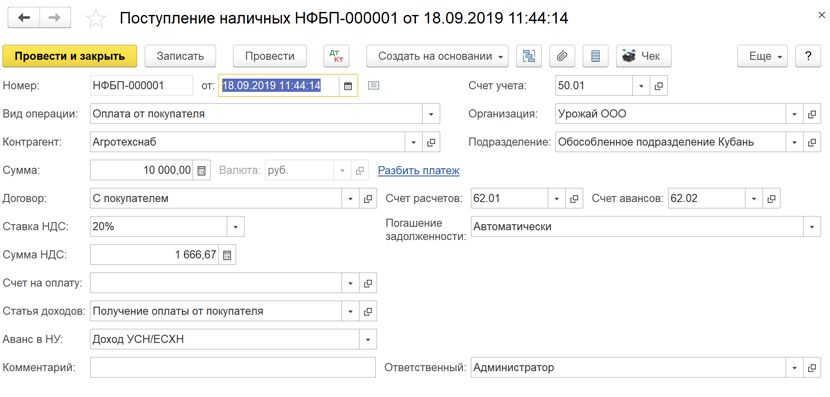Expand the Вид операции dropdown
The width and height of the screenshot is (830, 397).
pos(431,114)
